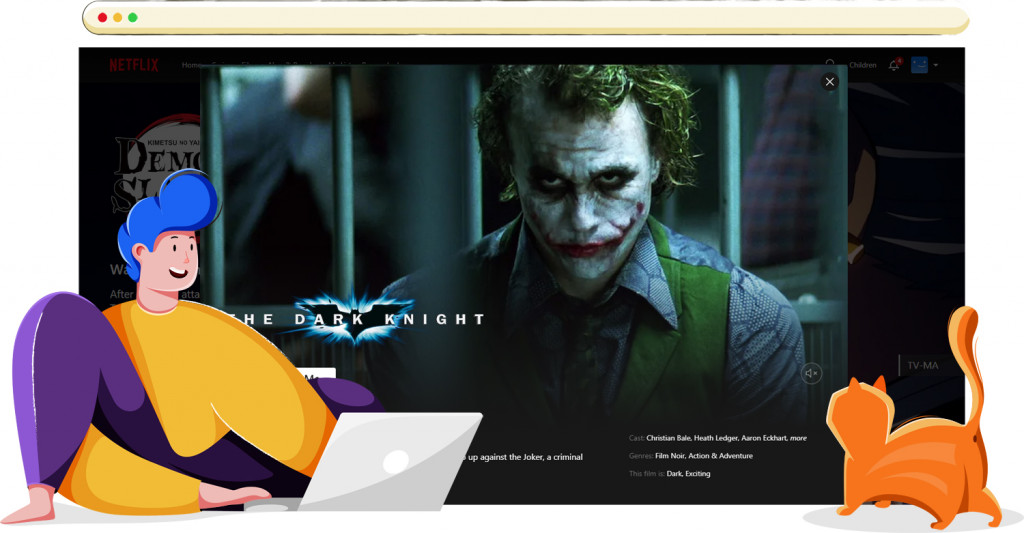The height and width of the screenshot is (533, 1024).
Task: Click the Netflix logo
Action: click(x=134, y=65)
